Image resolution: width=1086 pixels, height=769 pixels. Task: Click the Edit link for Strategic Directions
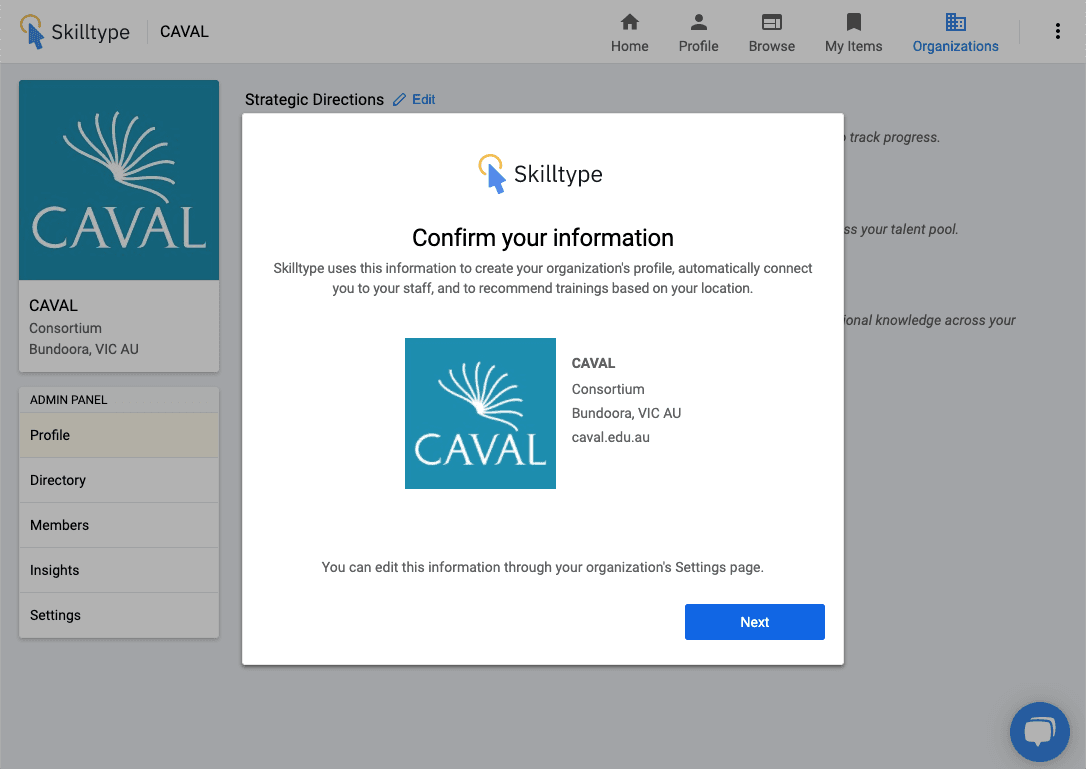414,100
